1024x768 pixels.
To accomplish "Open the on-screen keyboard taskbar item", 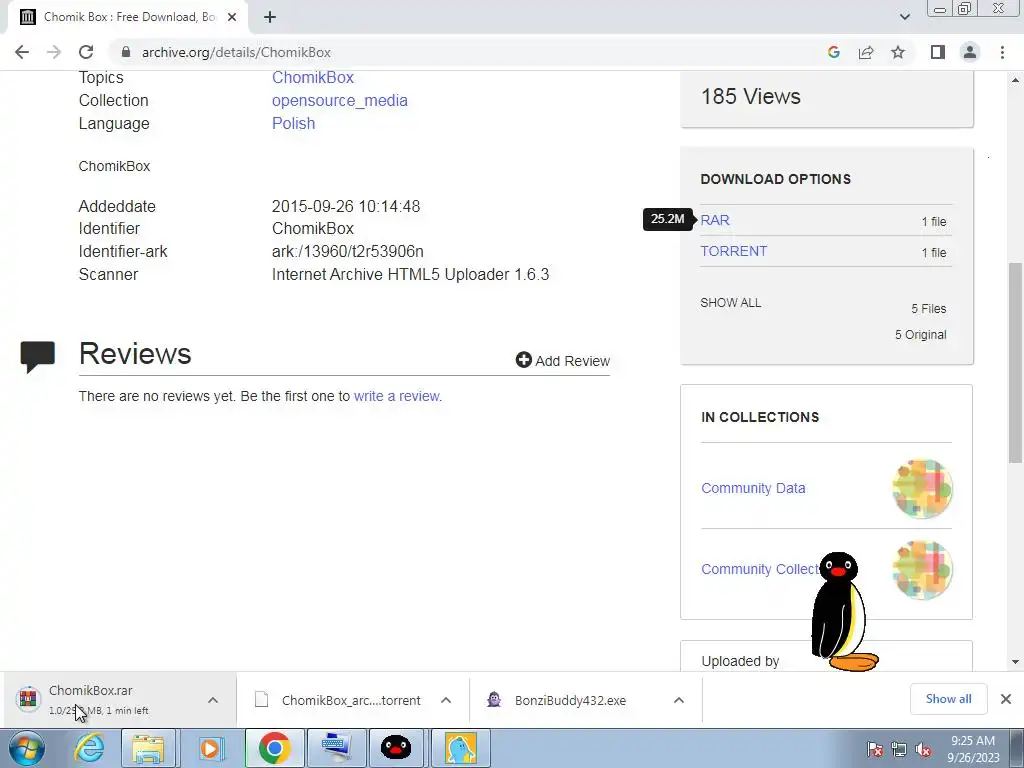I will point(337,748).
